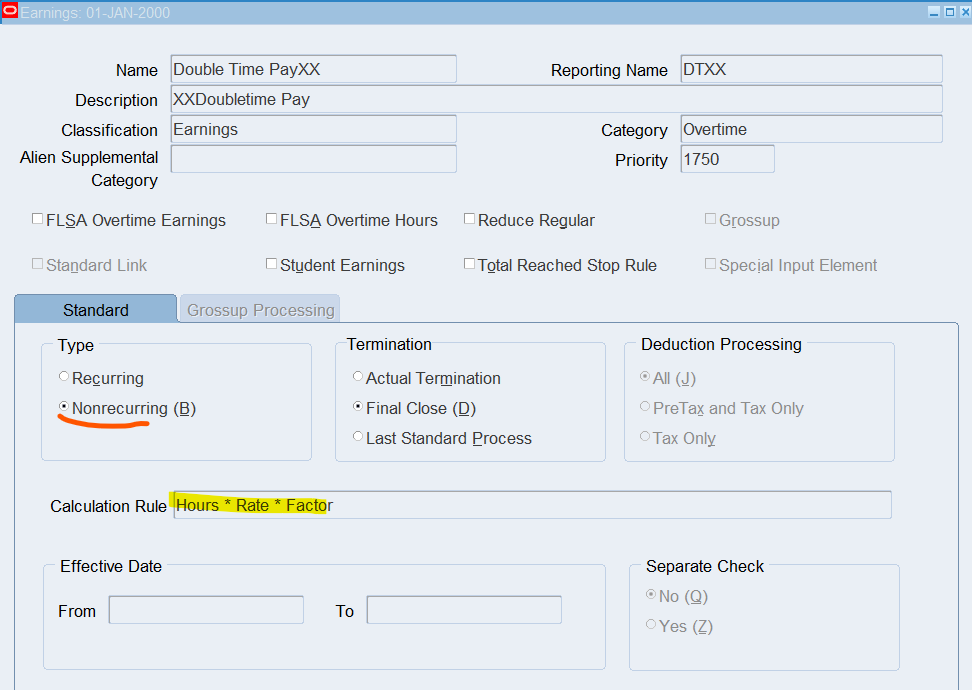This screenshot has width=972, height=690.
Task: Enable FLSA Overtime Earnings checkbox
Action: [x=38, y=219]
